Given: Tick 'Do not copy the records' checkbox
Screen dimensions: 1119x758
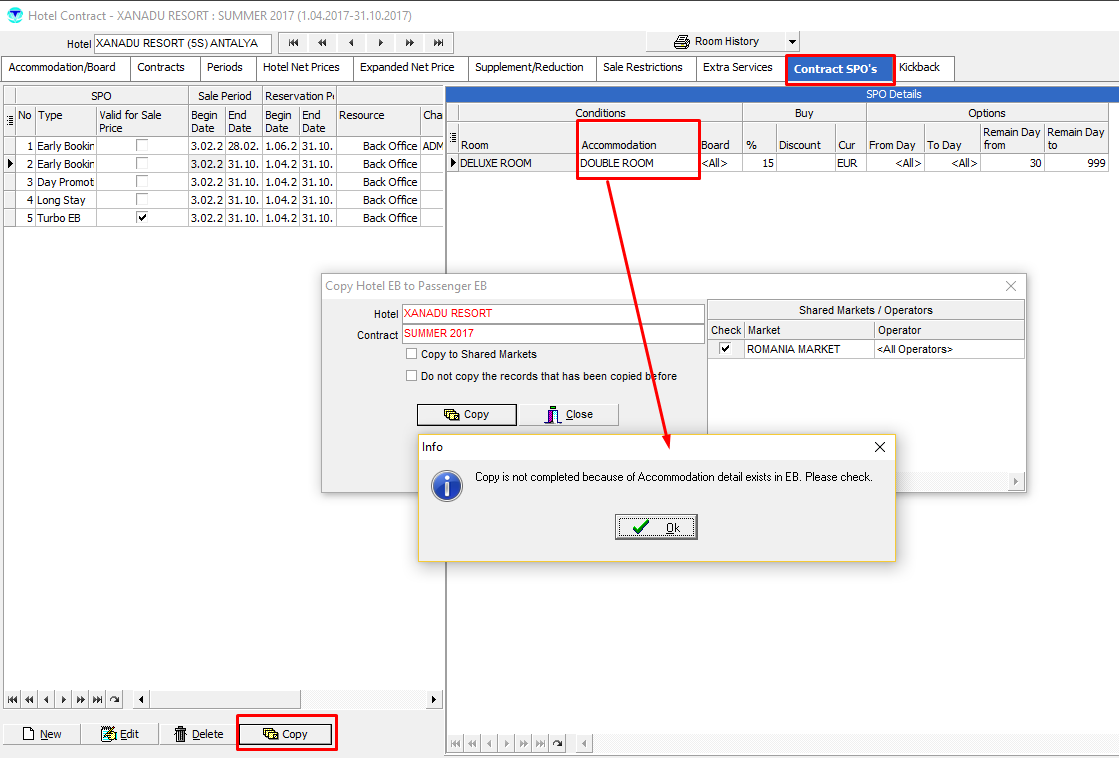Looking at the screenshot, I should point(412,376).
